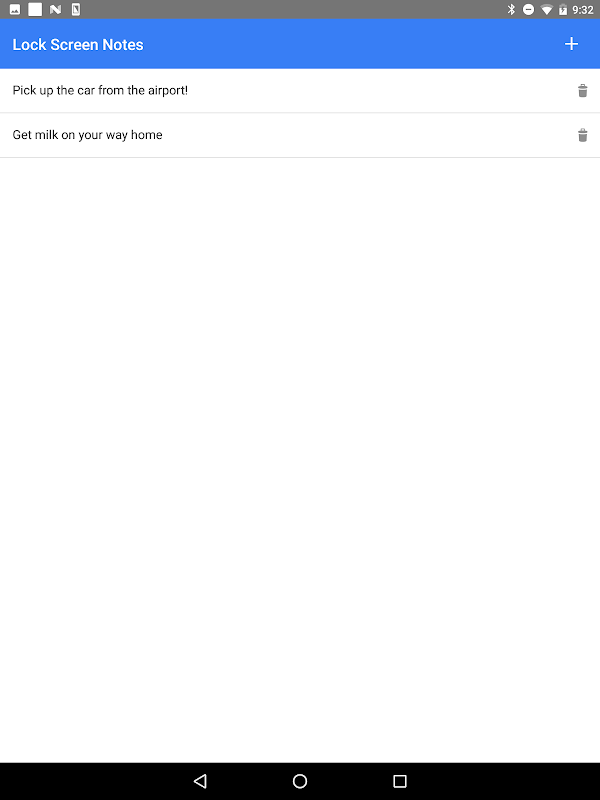The image size is (600, 800).
Task: Click the Lock Screen Notes title
Action: point(78,45)
